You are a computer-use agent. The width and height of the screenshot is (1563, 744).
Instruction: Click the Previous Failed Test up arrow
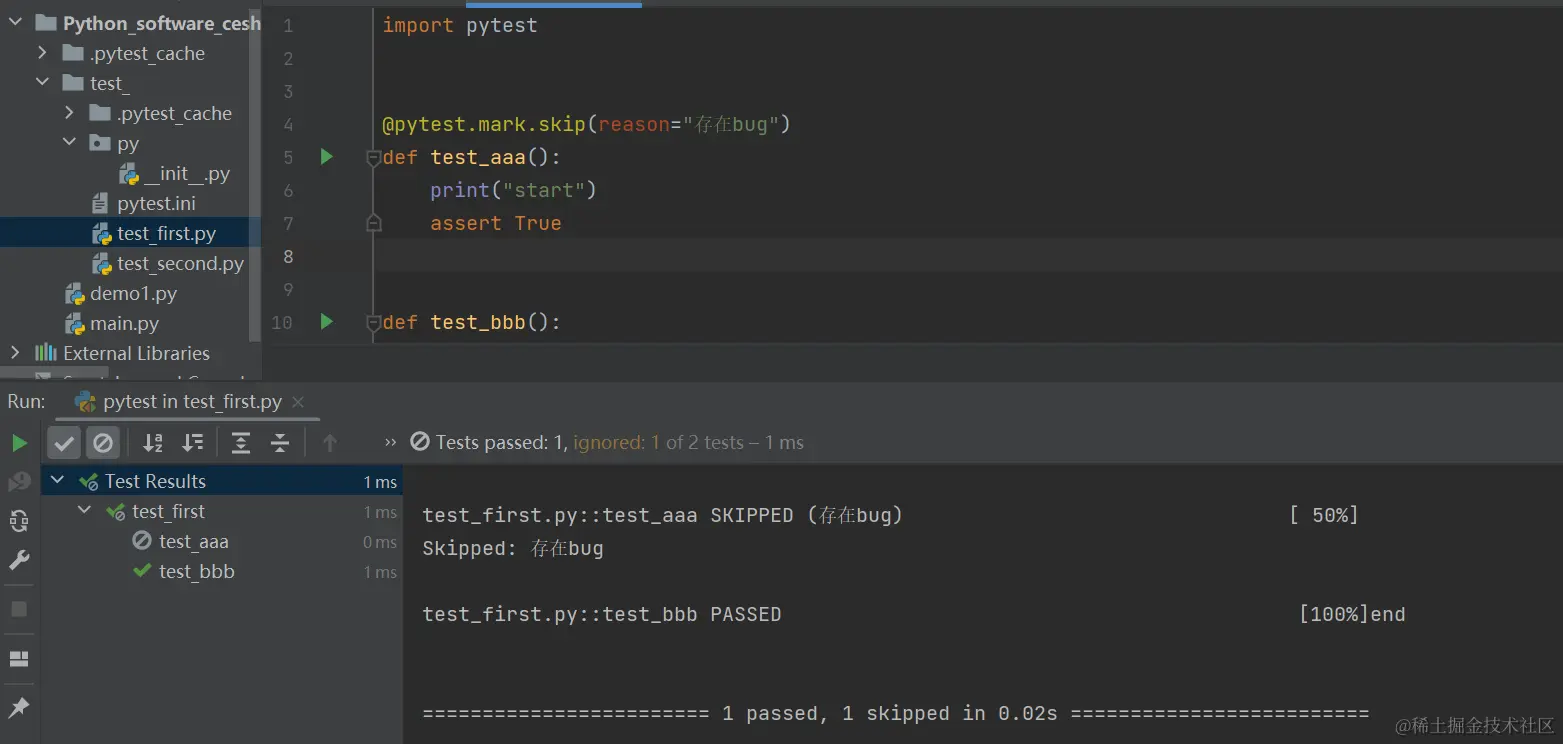330,443
